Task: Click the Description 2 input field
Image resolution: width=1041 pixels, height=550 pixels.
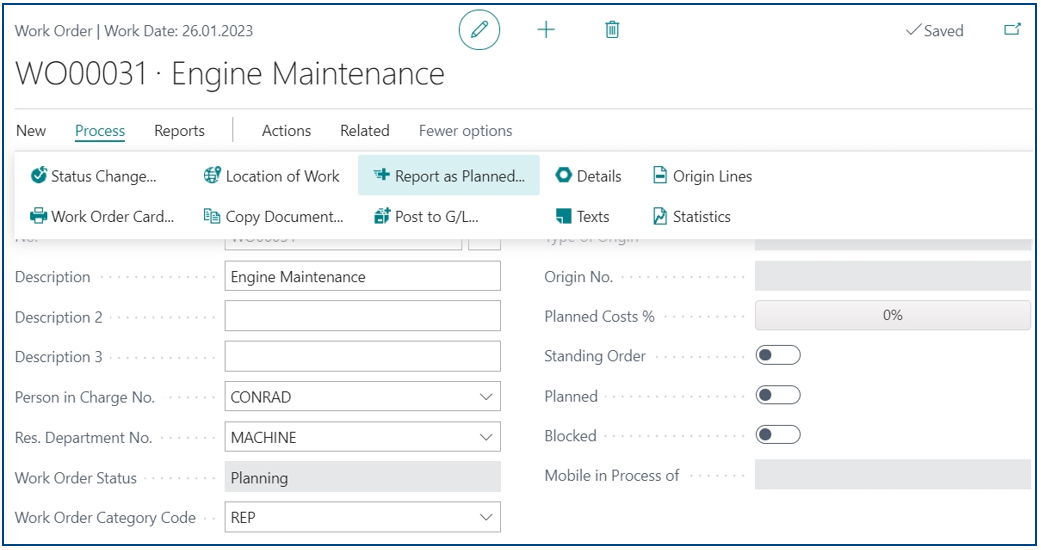Action: coord(362,316)
